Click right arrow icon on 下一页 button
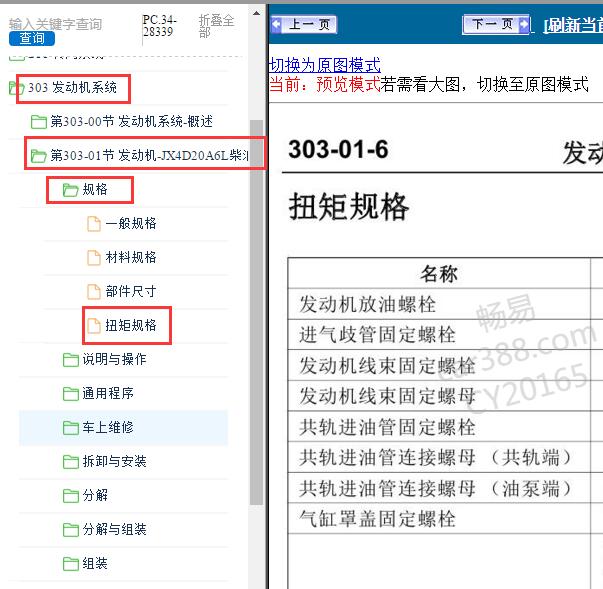The height and width of the screenshot is (589, 603). pyautogui.click(x=523, y=25)
